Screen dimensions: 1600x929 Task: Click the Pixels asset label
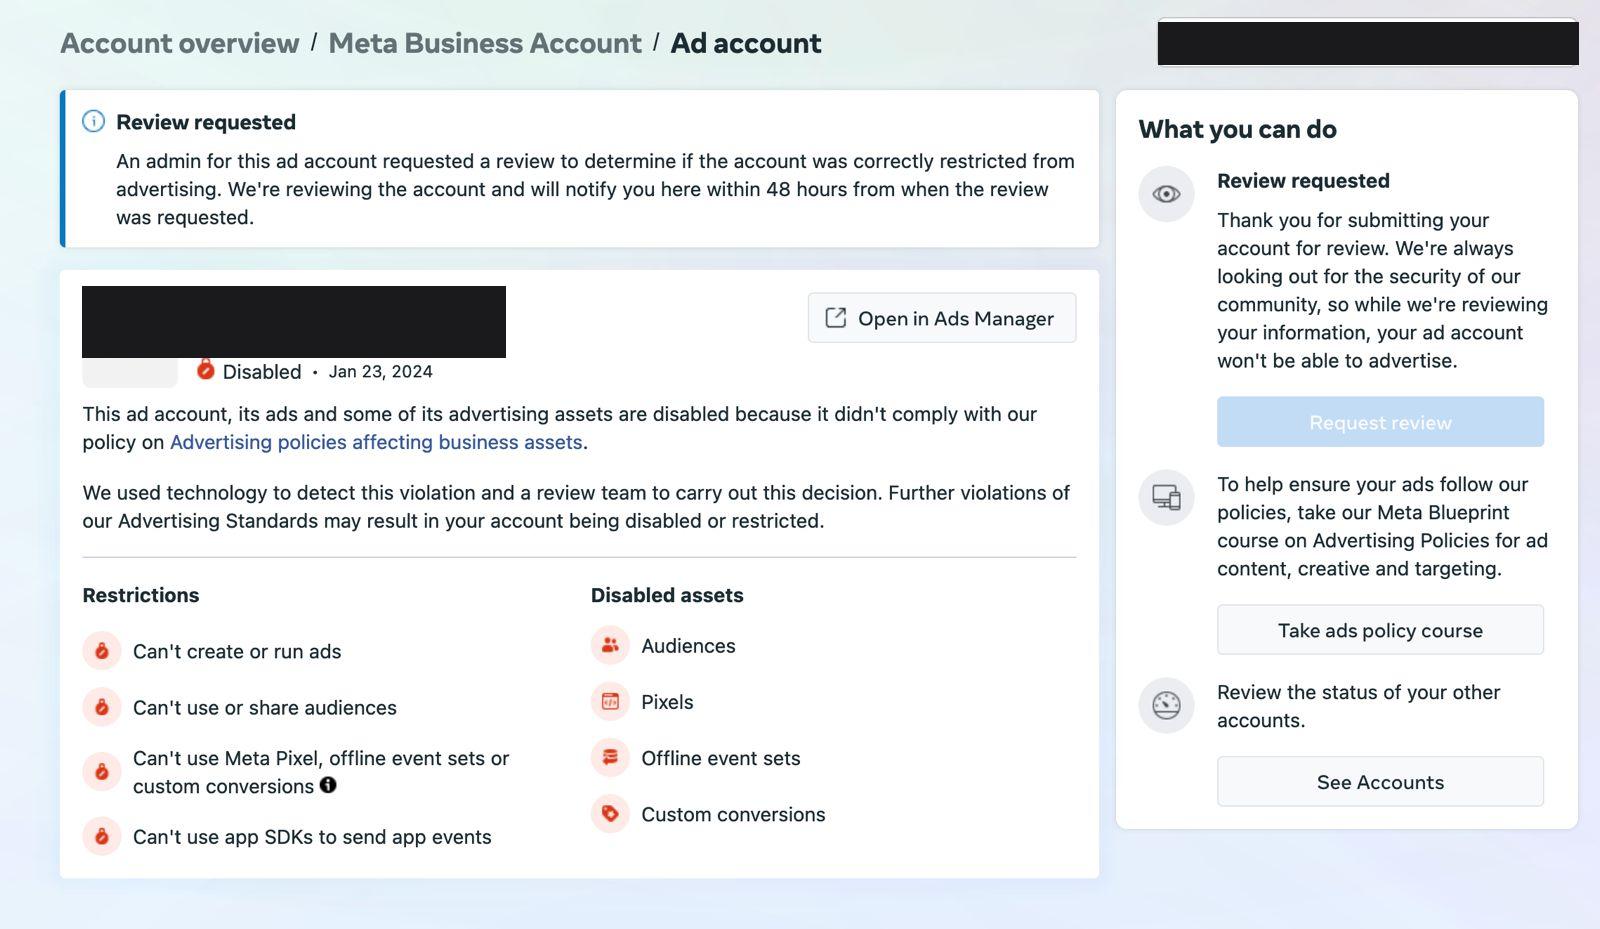pyautogui.click(x=667, y=702)
